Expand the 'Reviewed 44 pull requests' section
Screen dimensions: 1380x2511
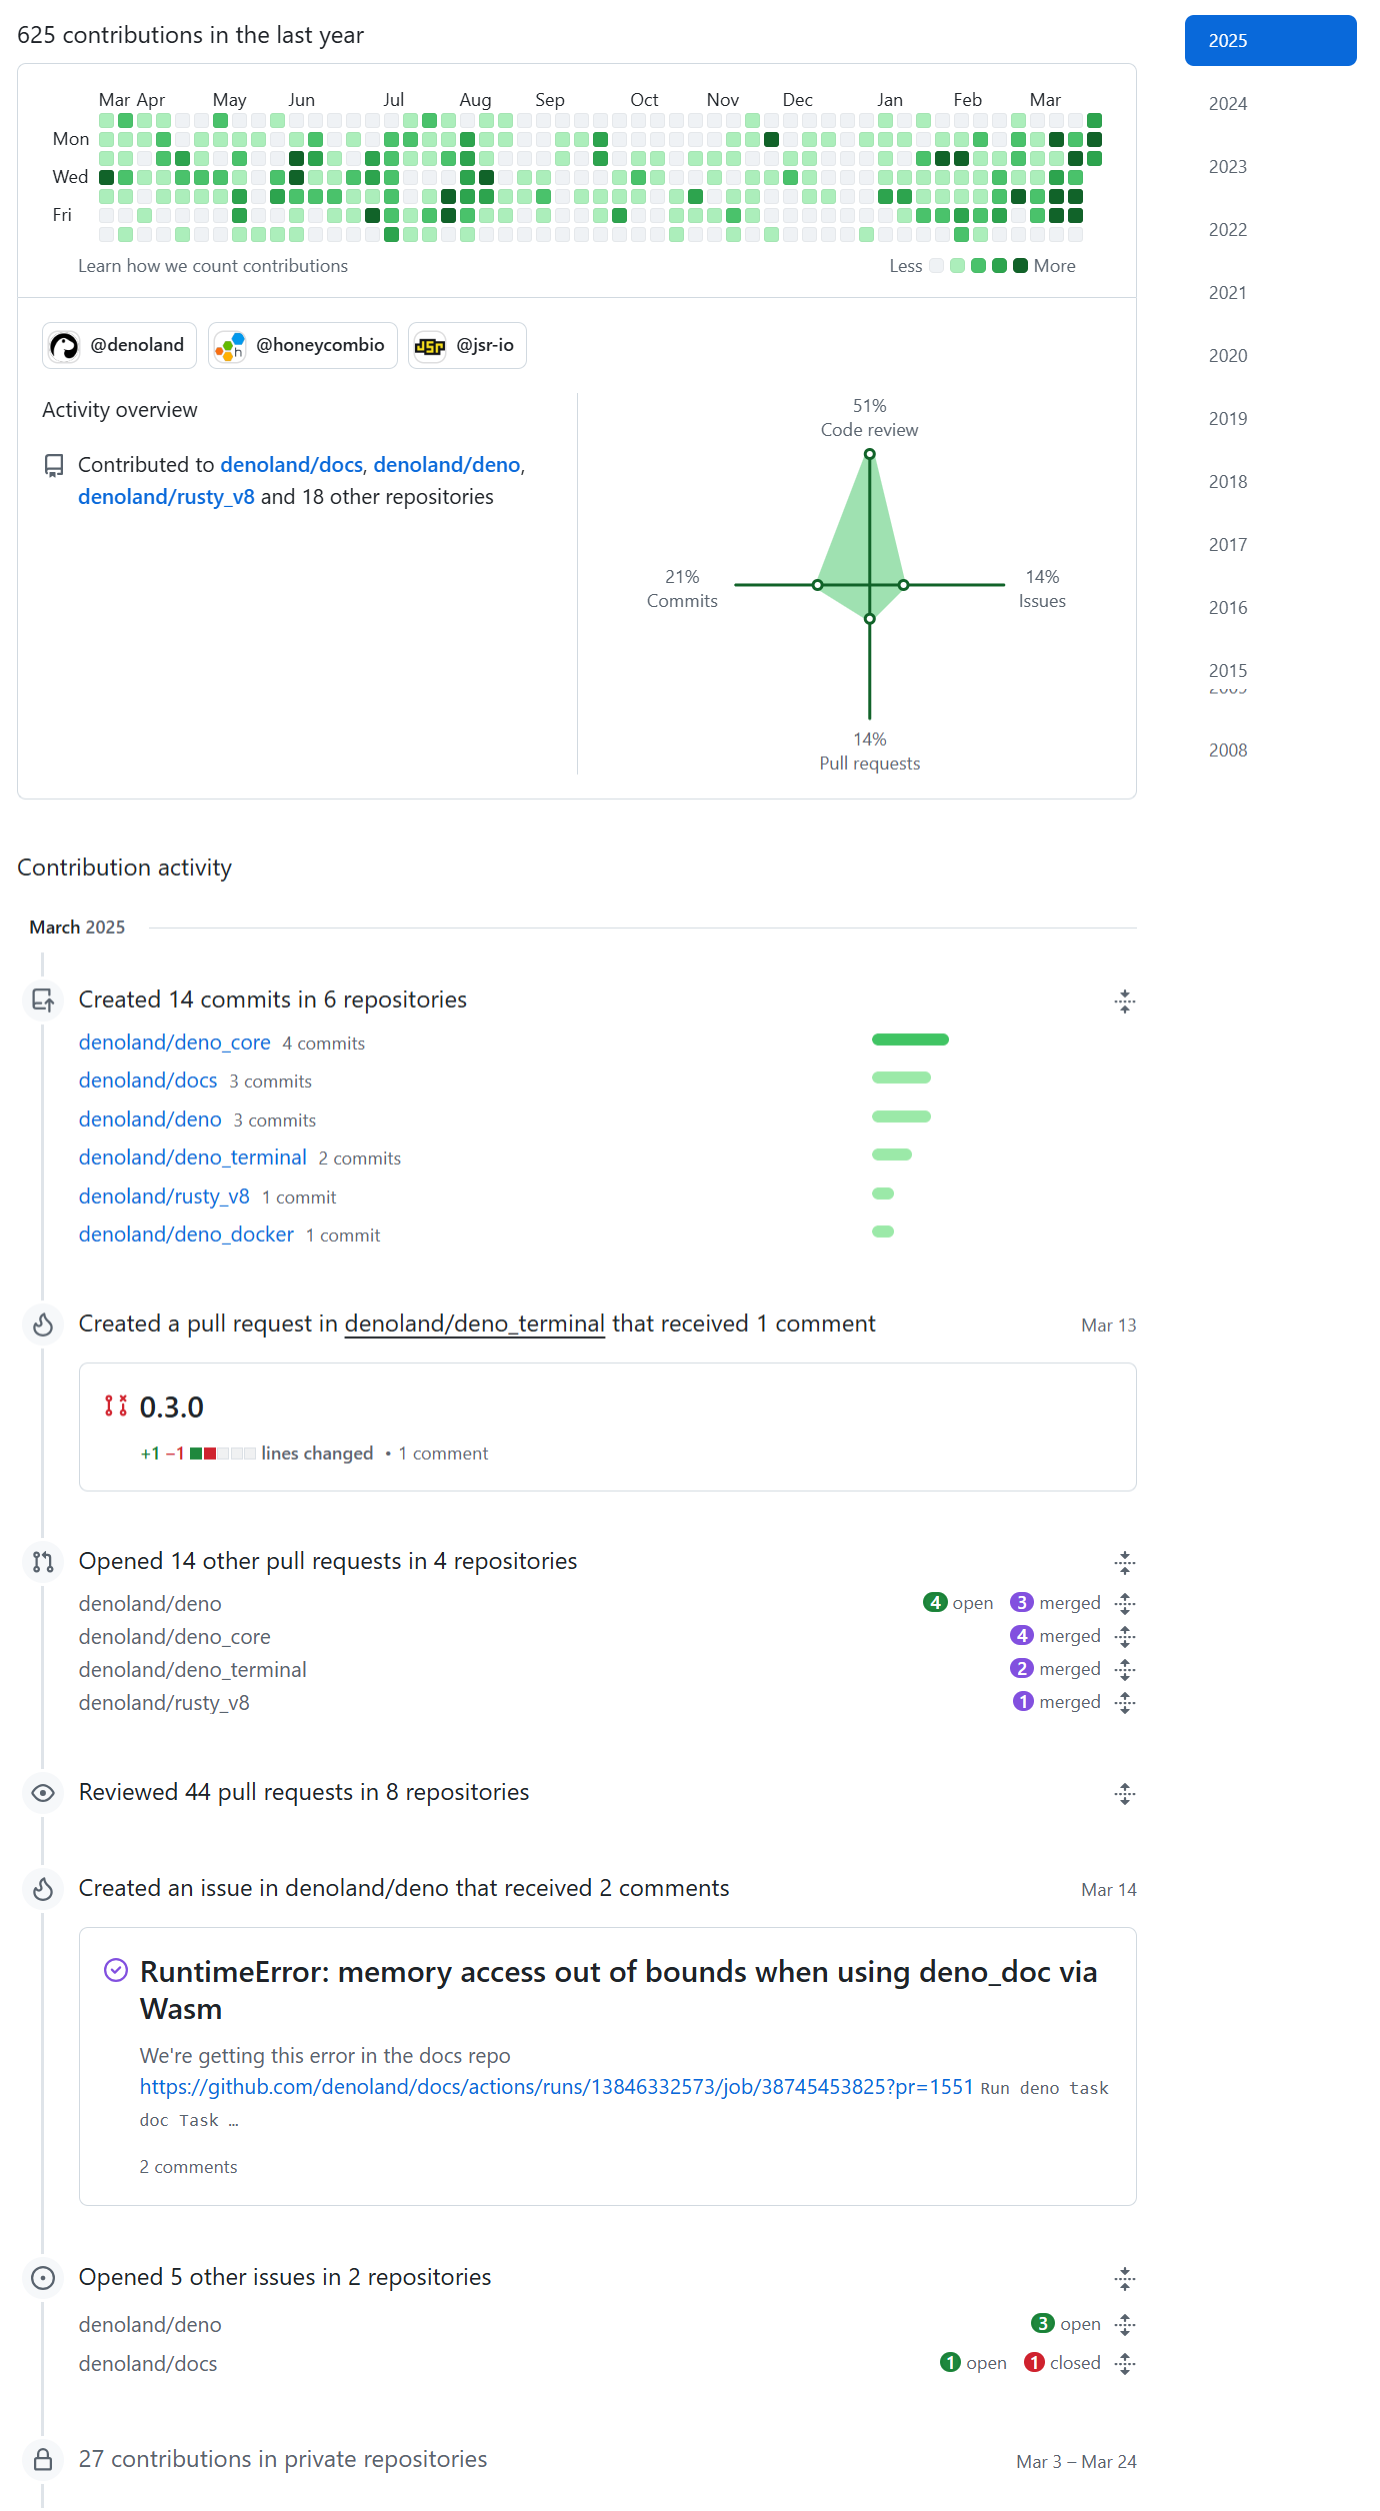pos(1125,1794)
